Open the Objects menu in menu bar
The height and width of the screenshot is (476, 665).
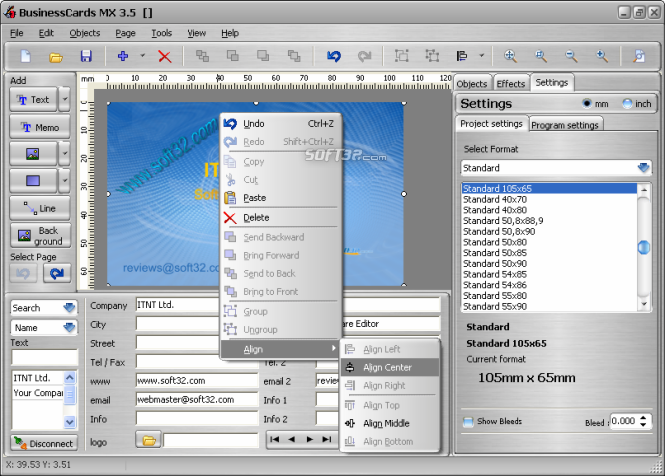[x=85, y=33]
